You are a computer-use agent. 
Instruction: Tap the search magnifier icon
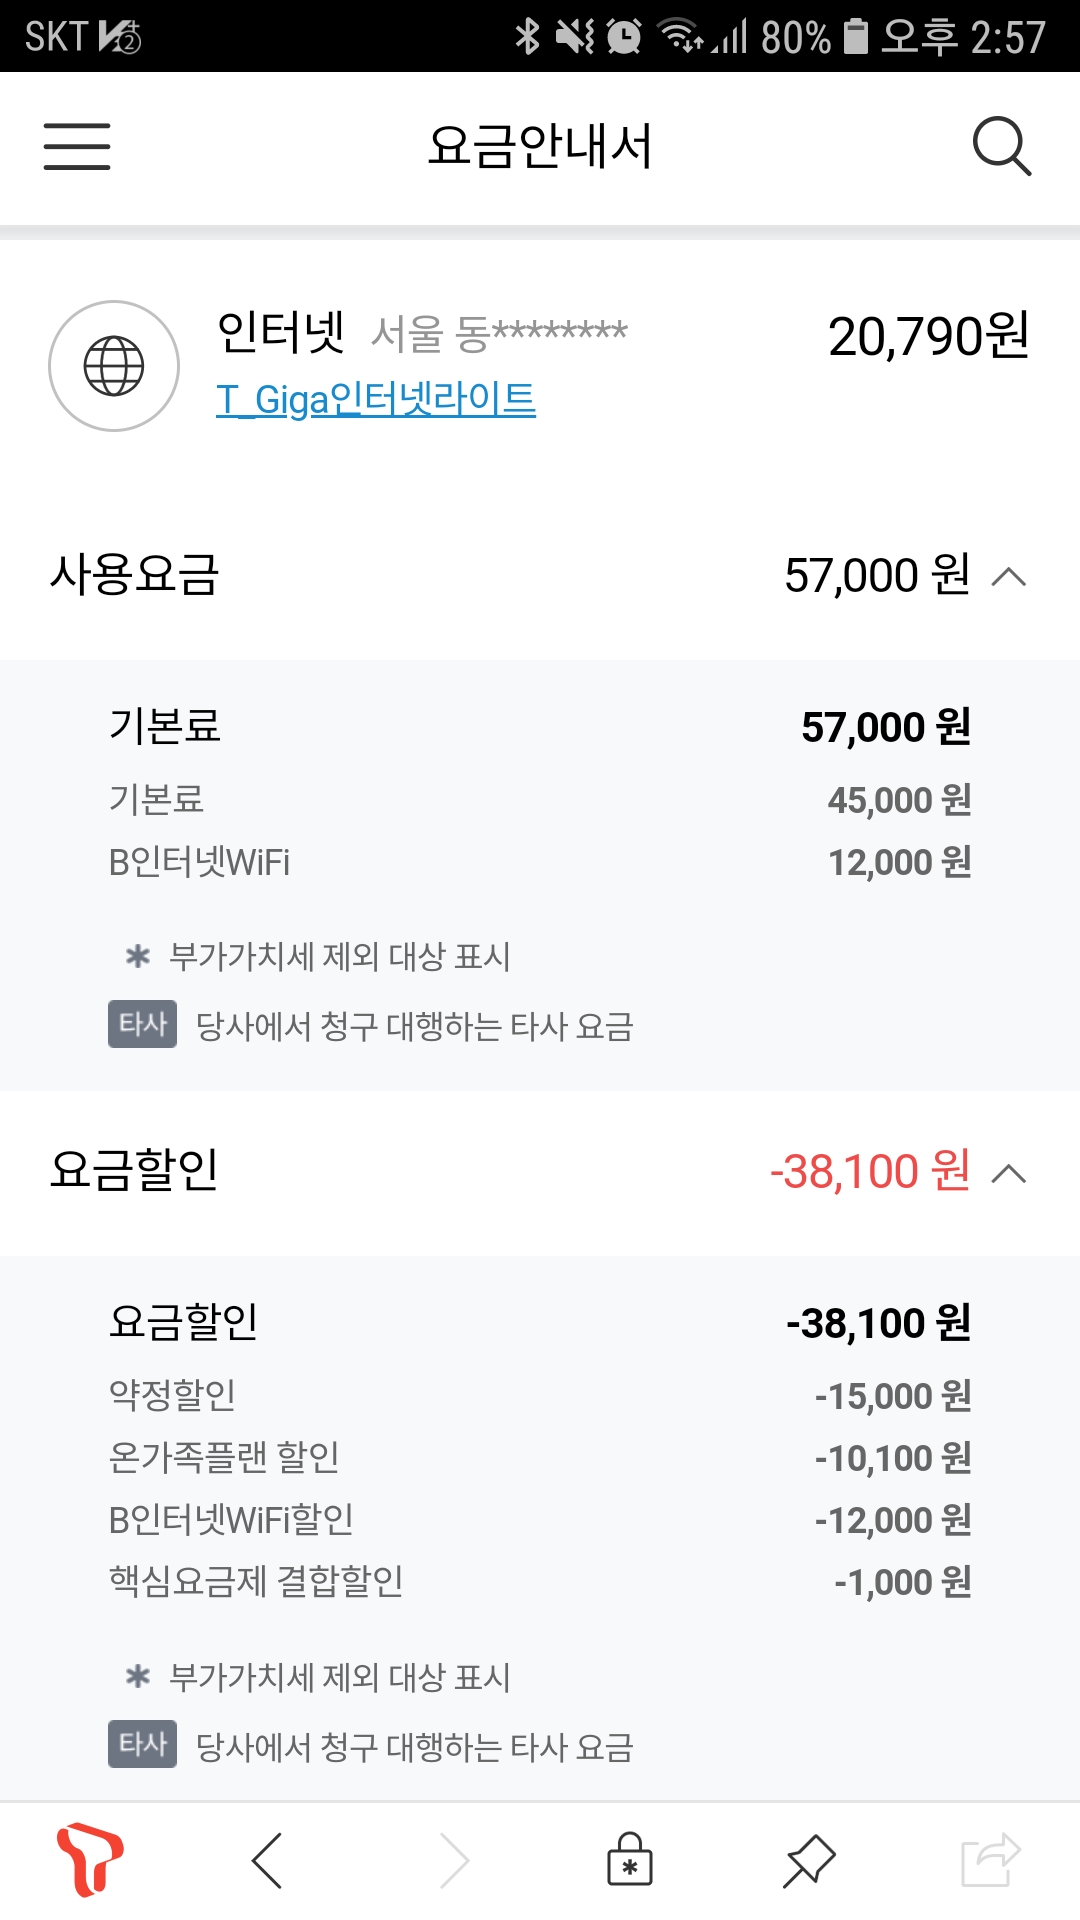pos(1001,147)
